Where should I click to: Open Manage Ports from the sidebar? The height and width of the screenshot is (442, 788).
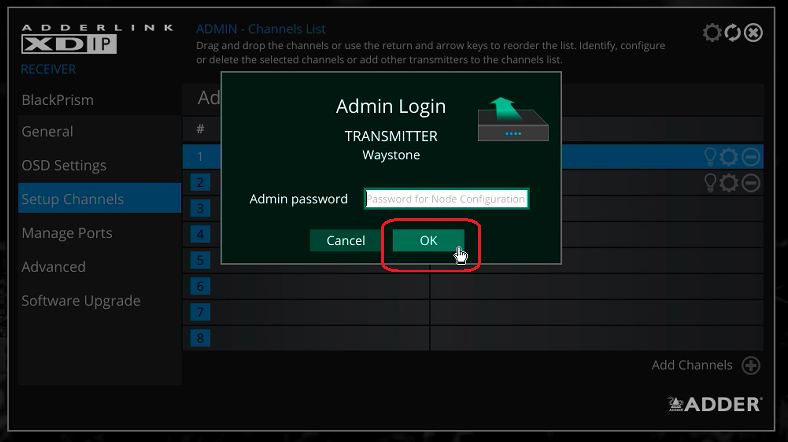(67, 233)
